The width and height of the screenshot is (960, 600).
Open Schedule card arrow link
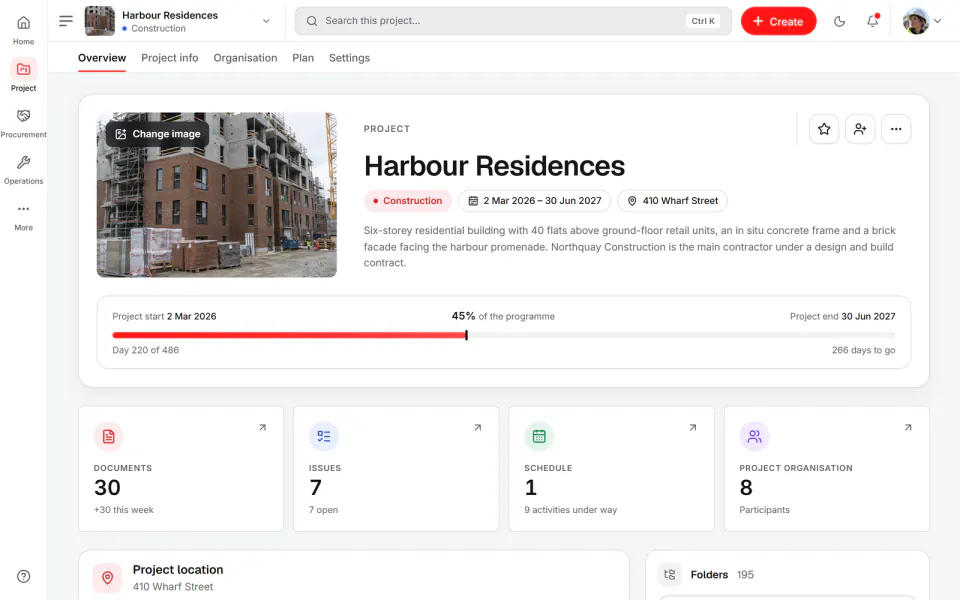pyautogui.click(x=692, y=427)
